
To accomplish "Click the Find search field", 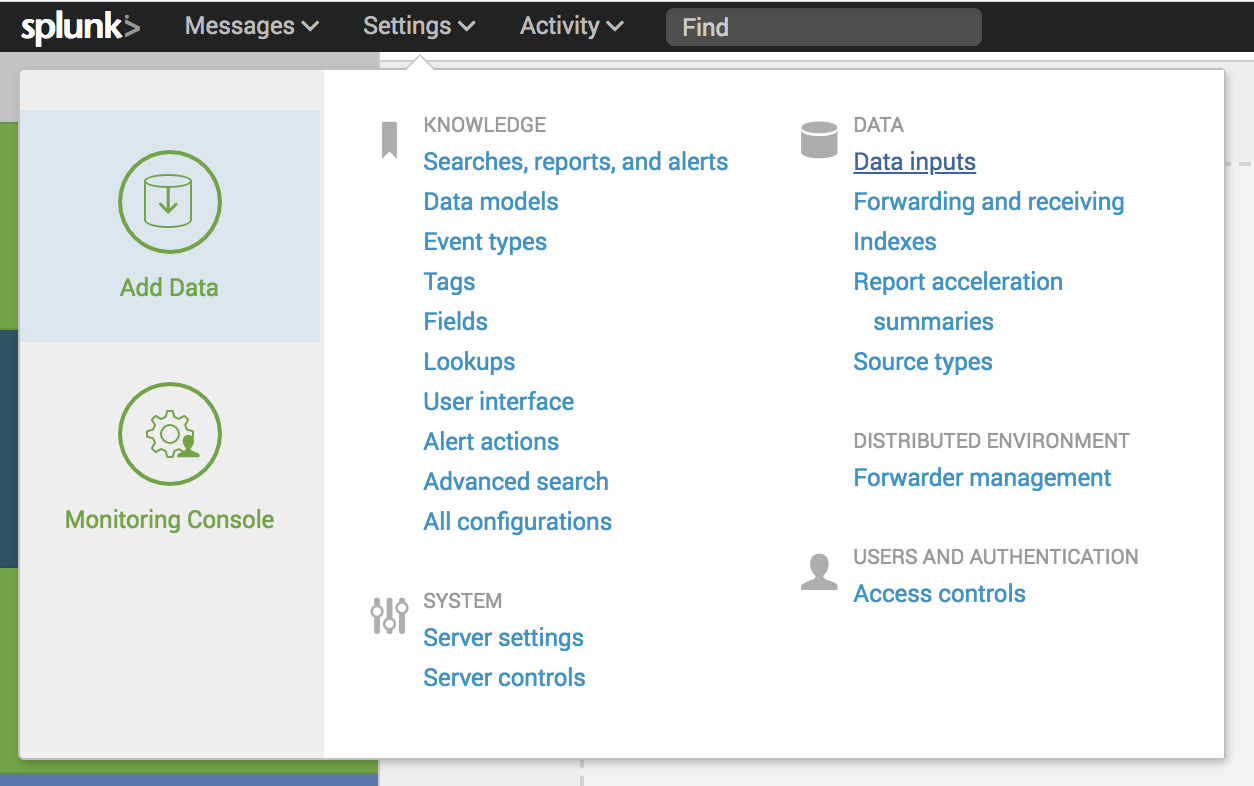I will (x=823, y=27).
